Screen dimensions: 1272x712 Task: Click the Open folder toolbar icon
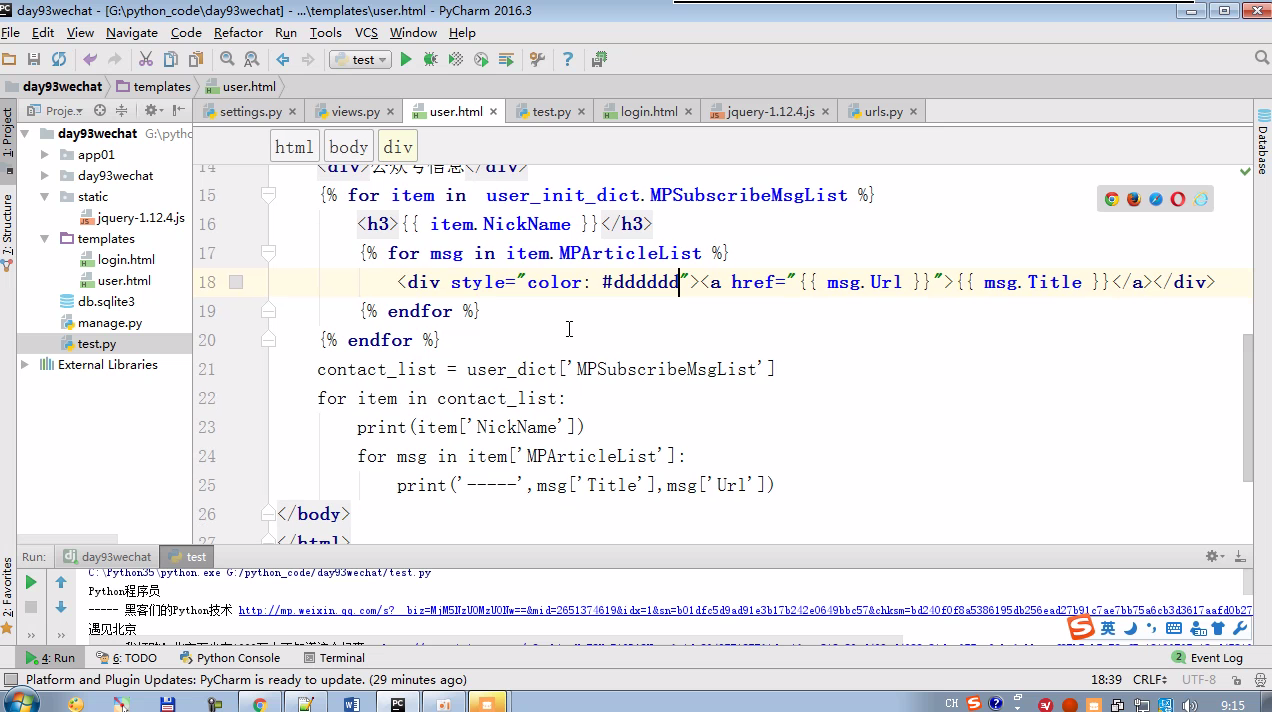click(9, 60)
